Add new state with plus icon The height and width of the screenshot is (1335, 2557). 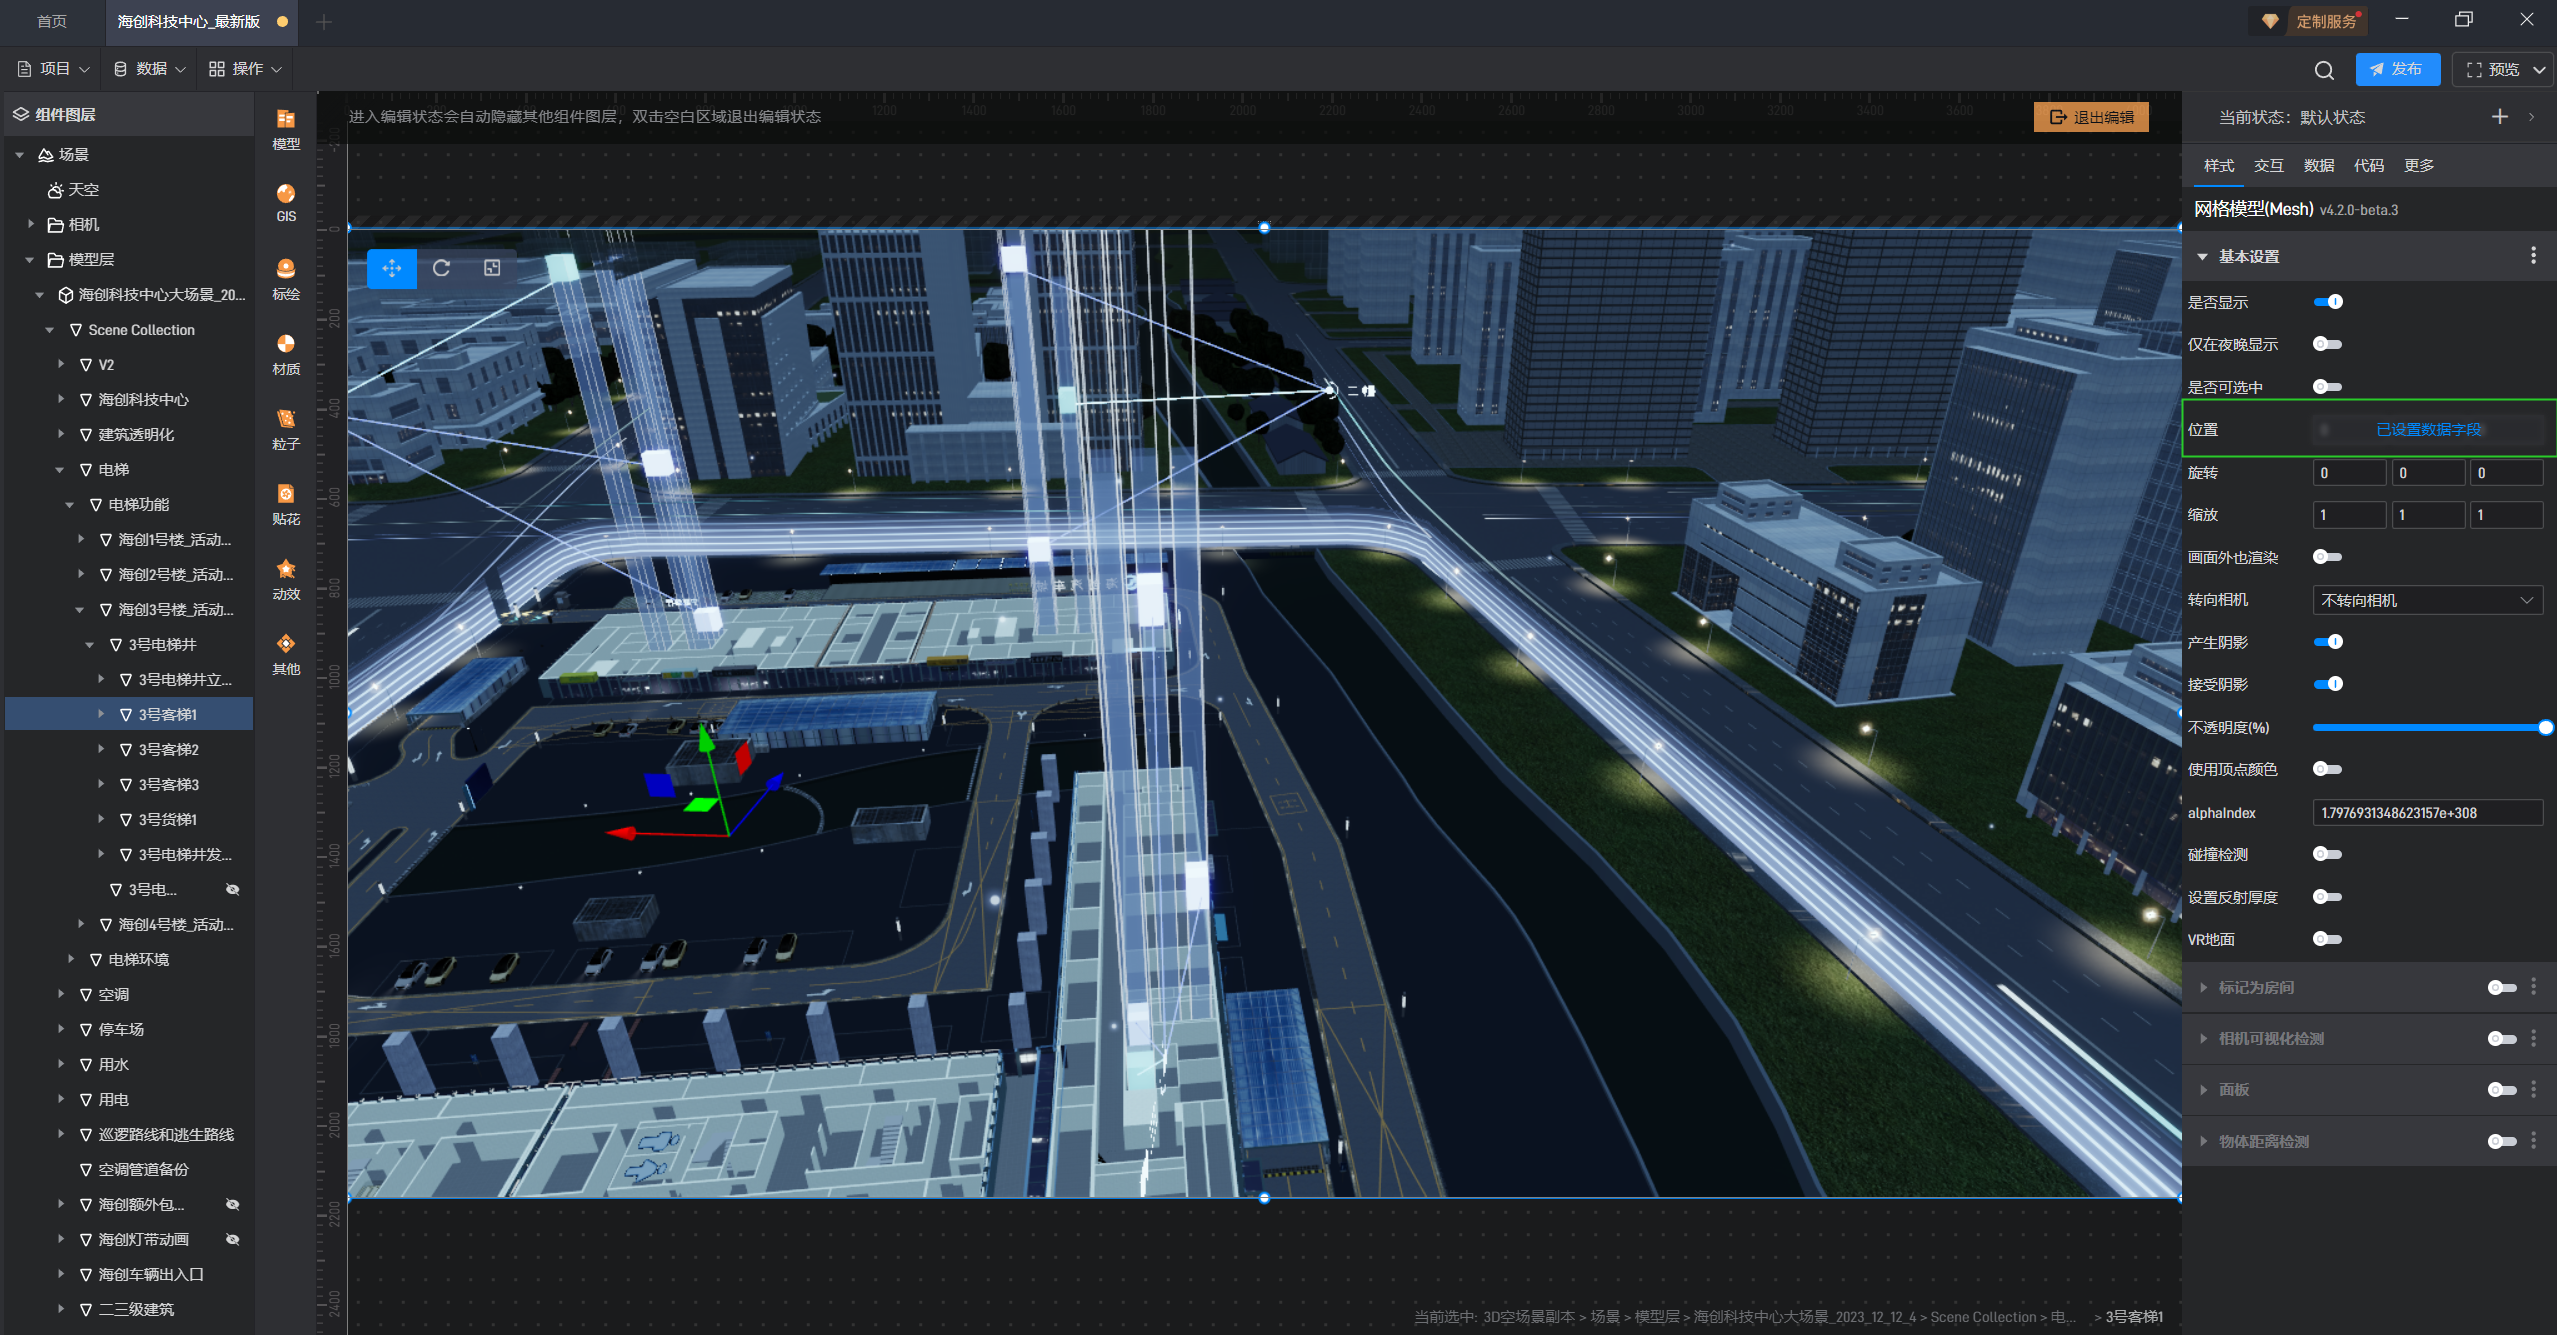2499,117
